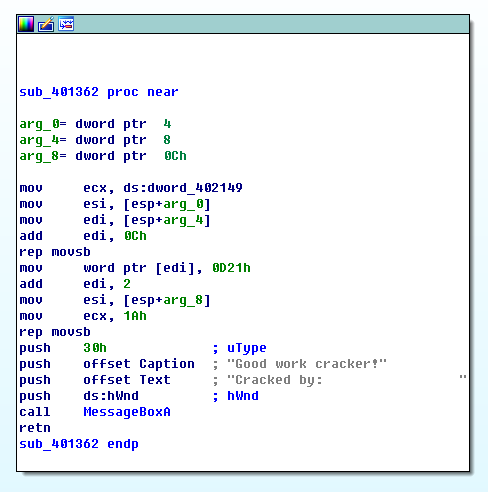Screen dimensions: 488x492
Task: Click 'mov edi, [esp+arg_4]' instruction
Action: coord(115,220)
